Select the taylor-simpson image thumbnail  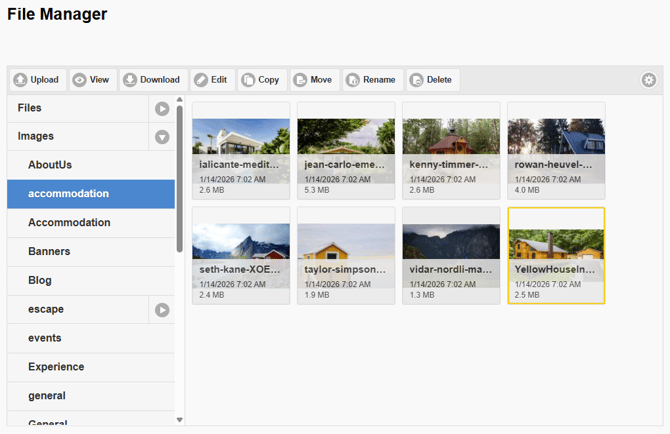[x=346, y=256]
